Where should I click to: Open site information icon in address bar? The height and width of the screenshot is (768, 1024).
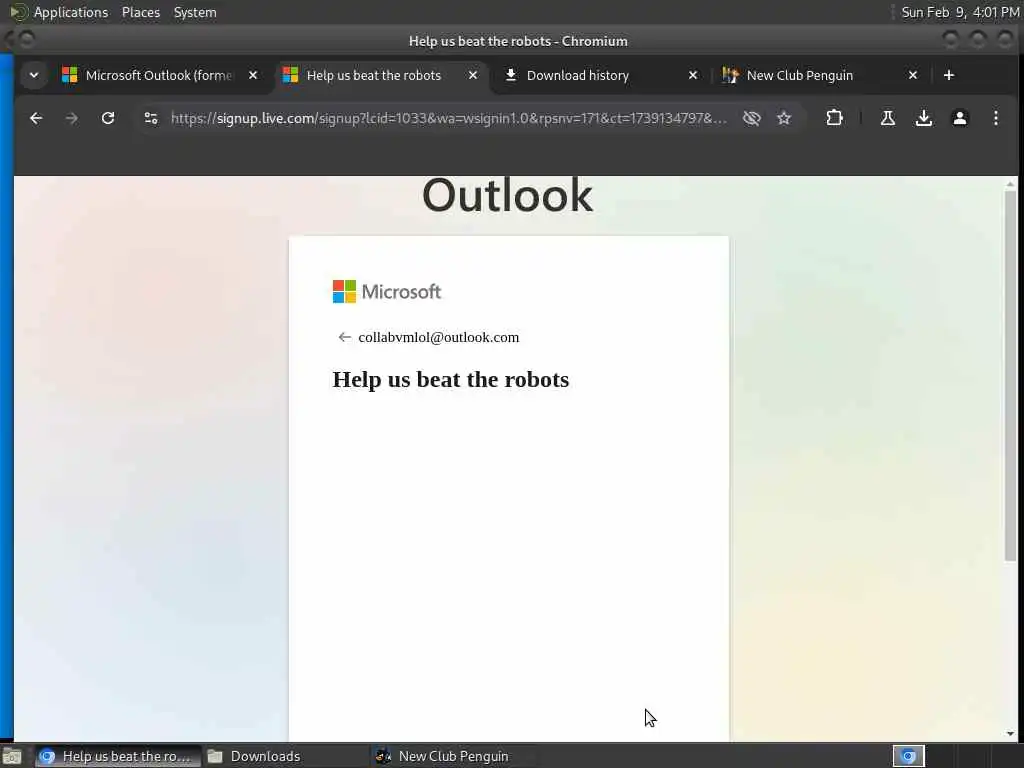(x=151, y=118)
